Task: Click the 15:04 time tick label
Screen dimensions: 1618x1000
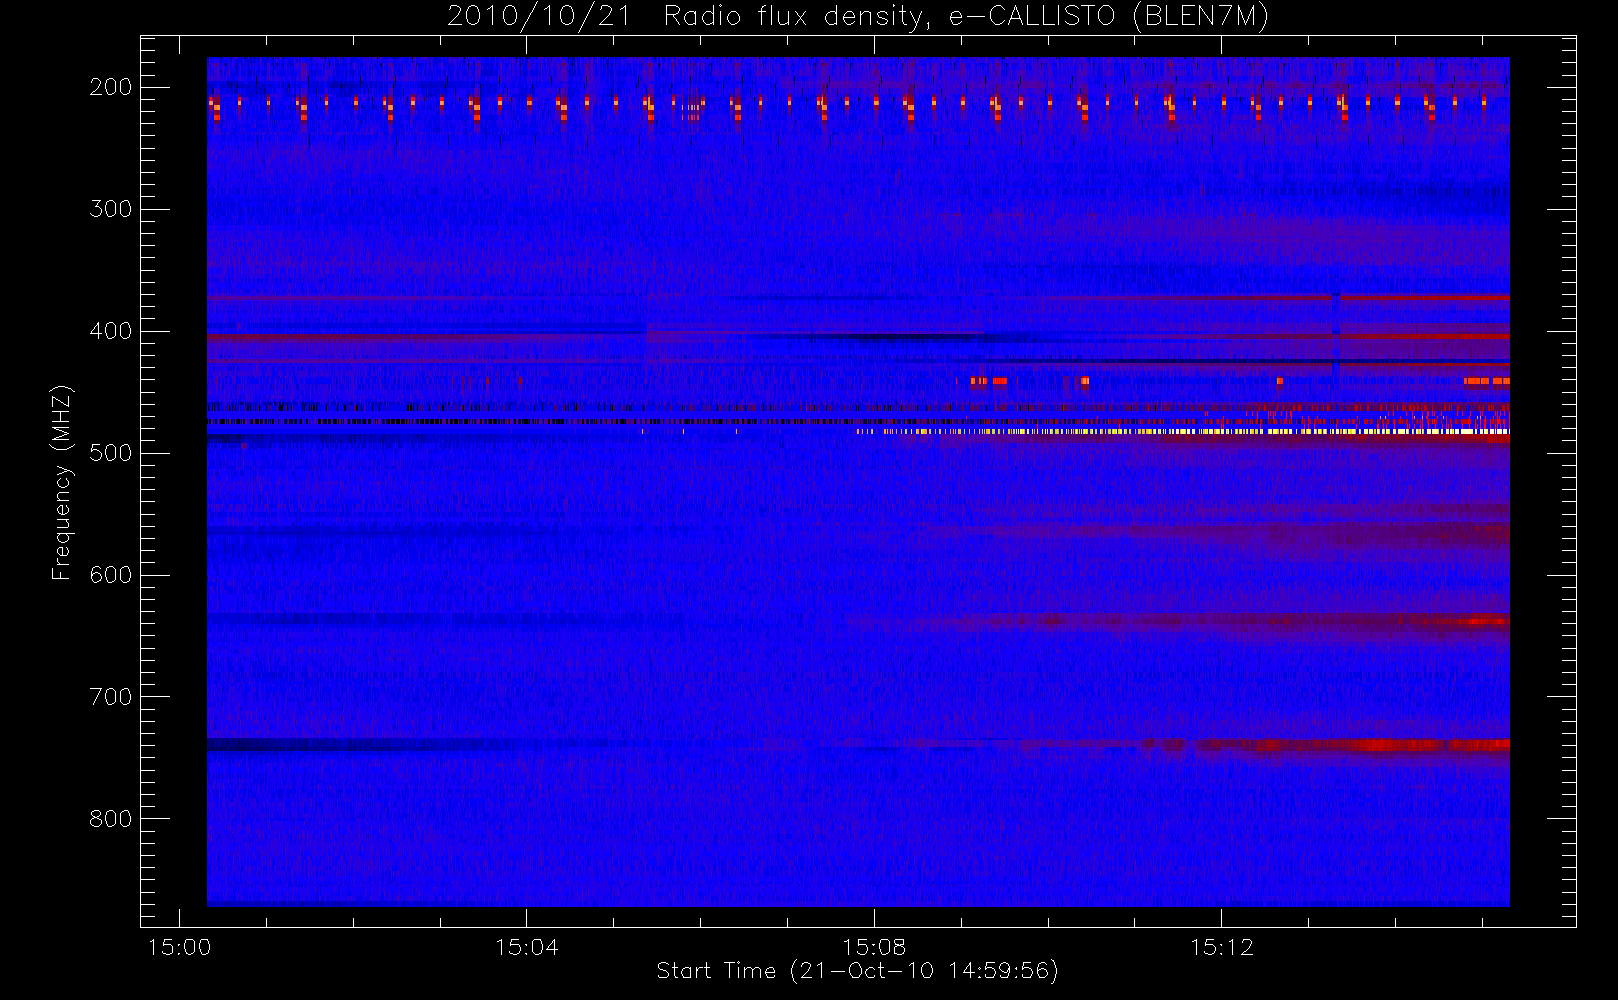Action: click(x=527, y=947)
